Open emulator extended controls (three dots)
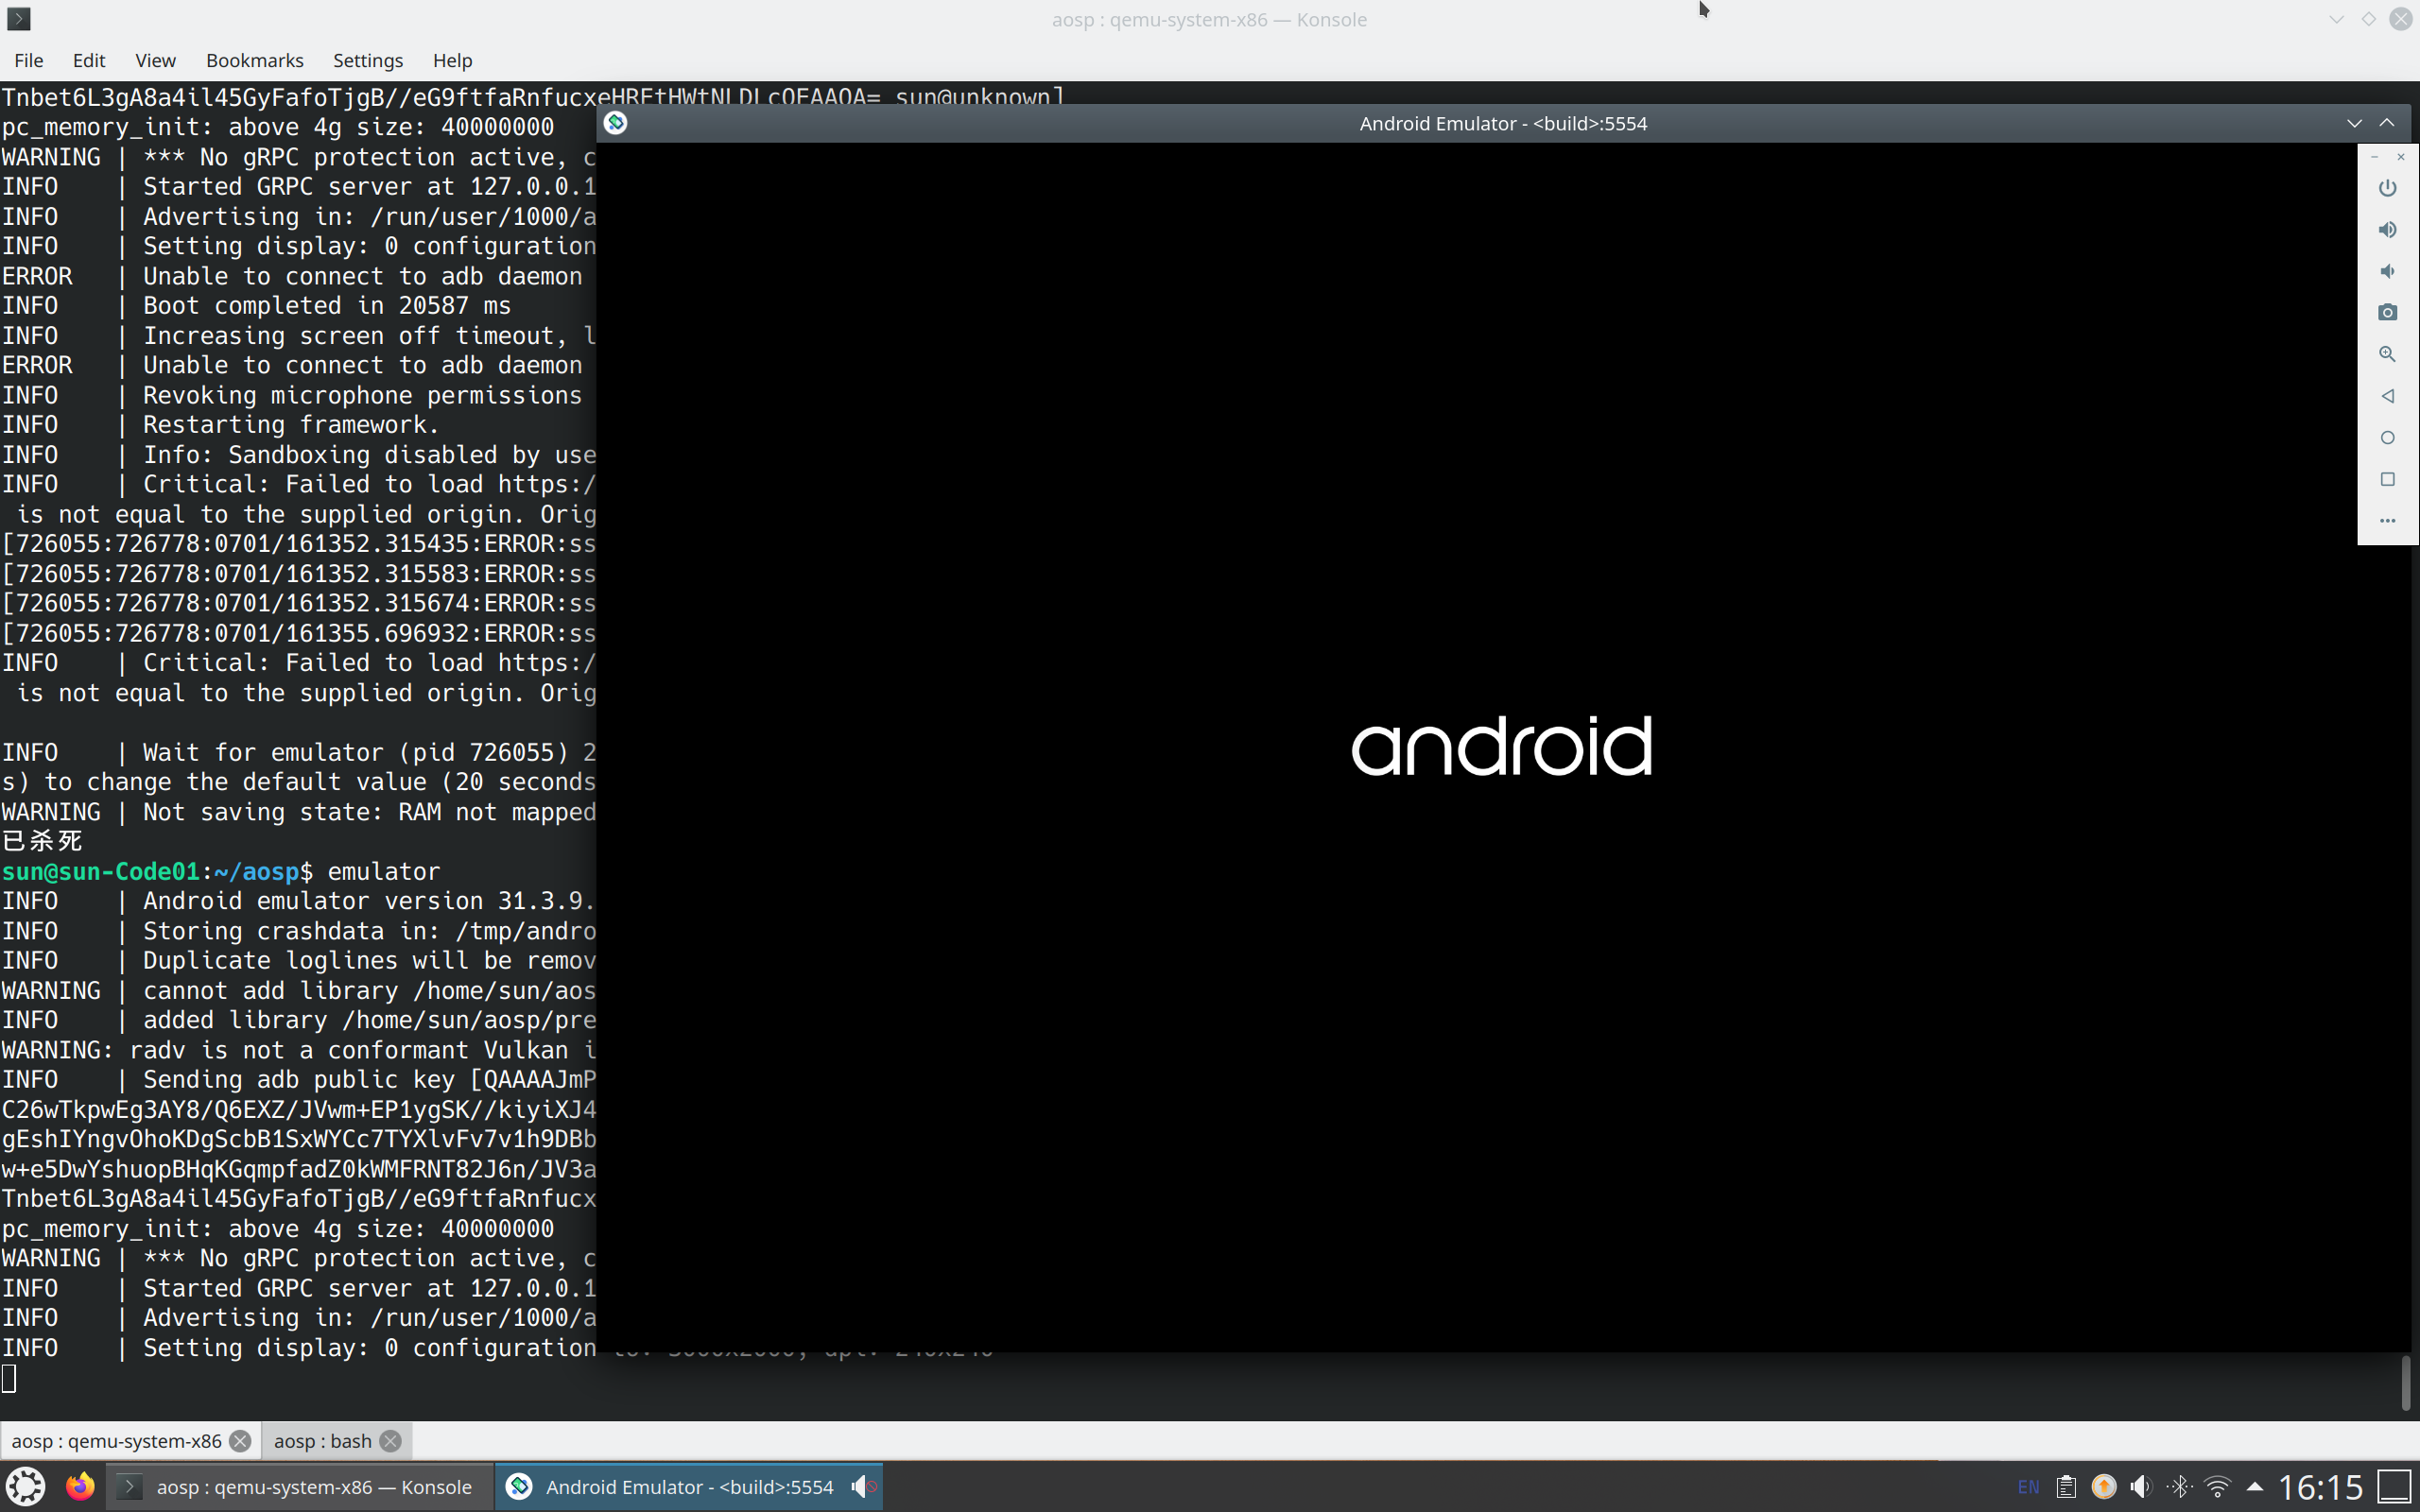 tap(2387, 521)
